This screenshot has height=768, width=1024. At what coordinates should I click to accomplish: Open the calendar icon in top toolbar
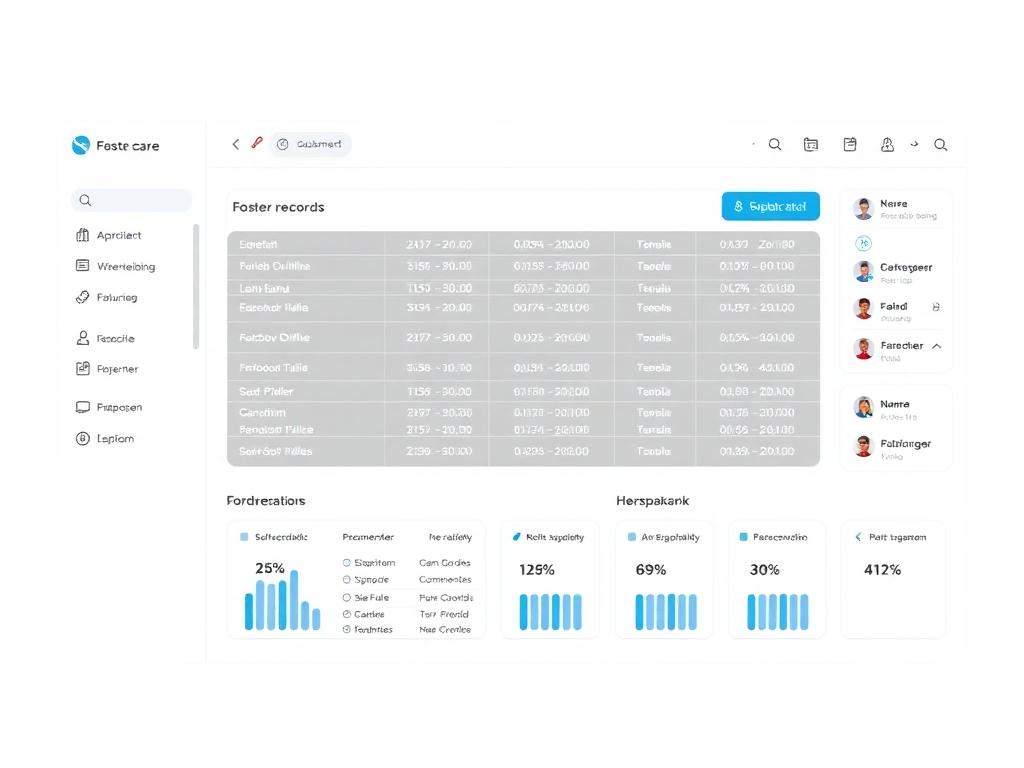tap(811, 145)
